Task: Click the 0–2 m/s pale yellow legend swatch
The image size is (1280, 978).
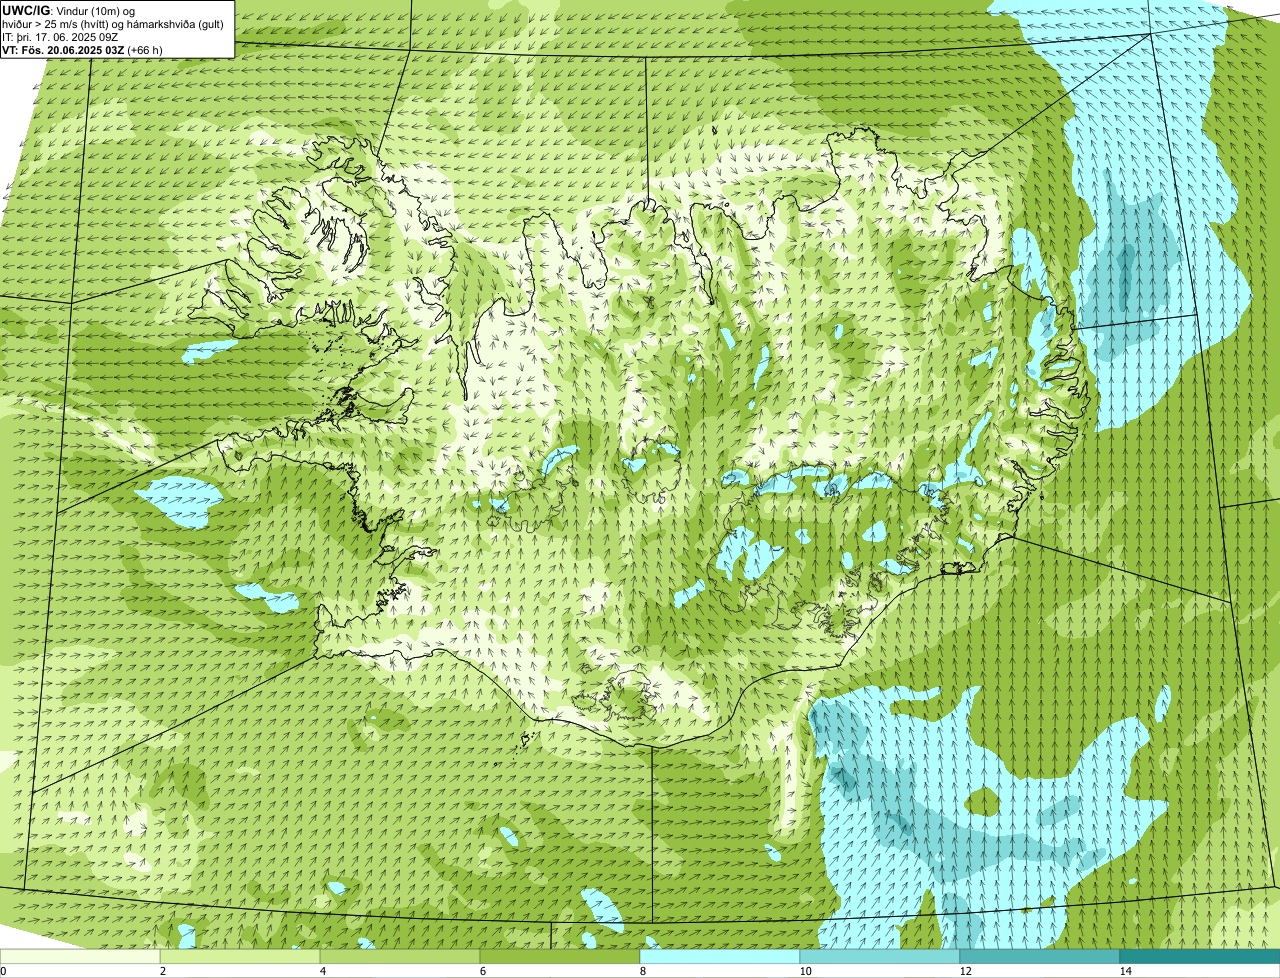Action: pos(80,956)
